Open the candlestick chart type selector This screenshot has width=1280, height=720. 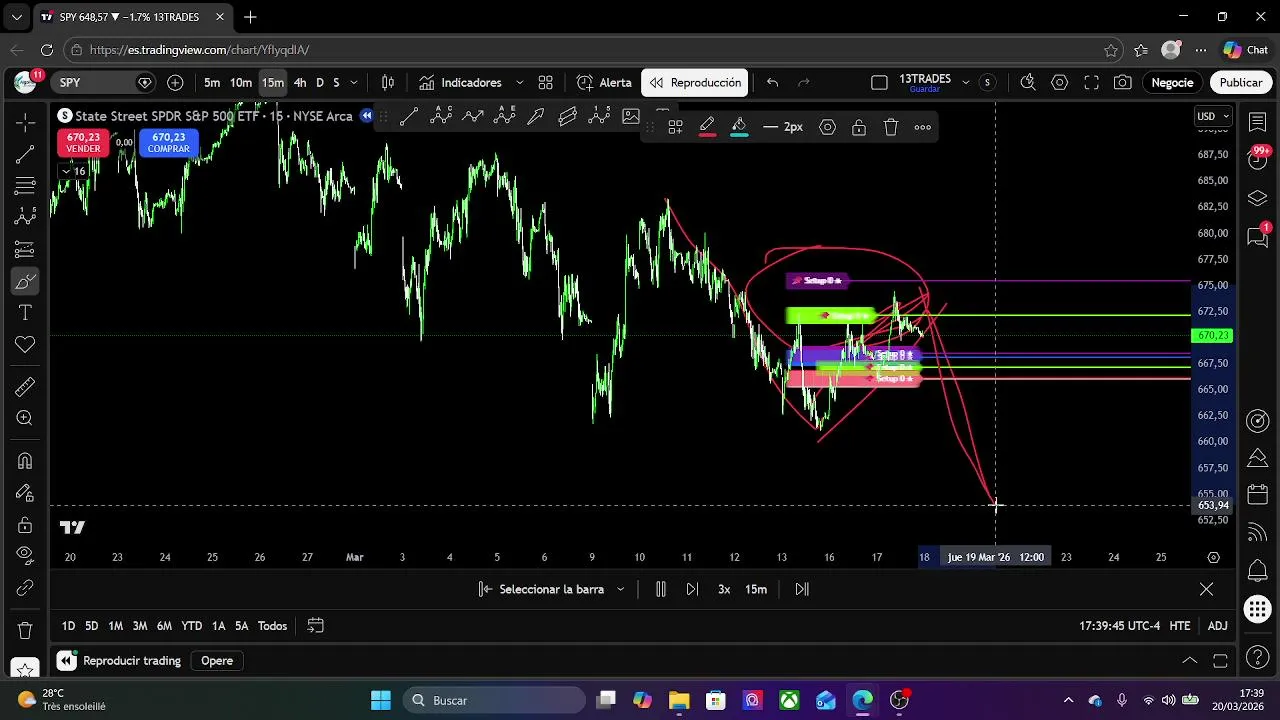388,83
